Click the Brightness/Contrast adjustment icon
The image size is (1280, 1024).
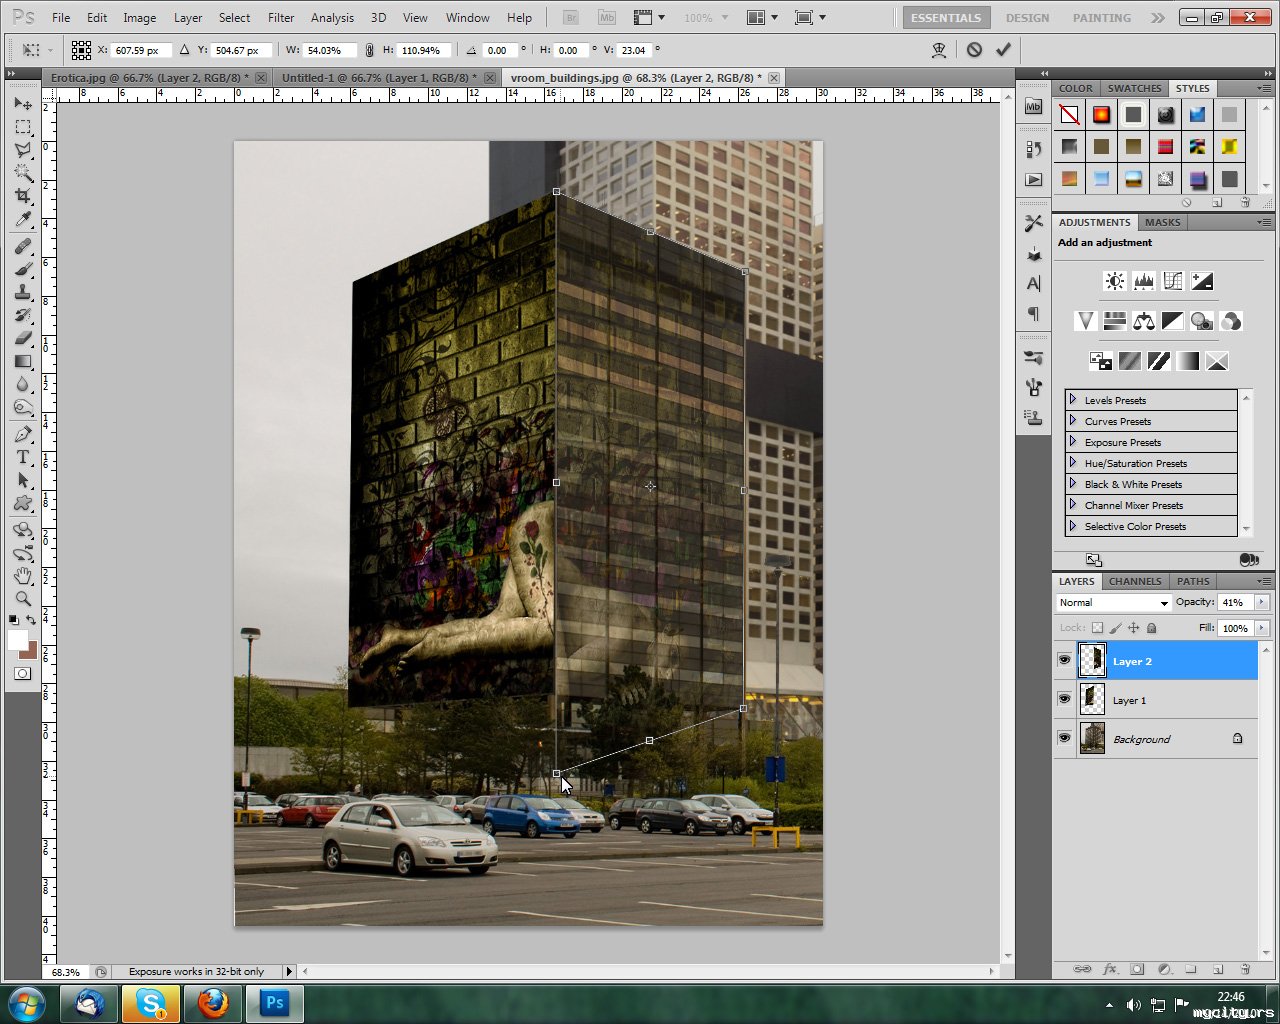click(x=1114, y=281)
